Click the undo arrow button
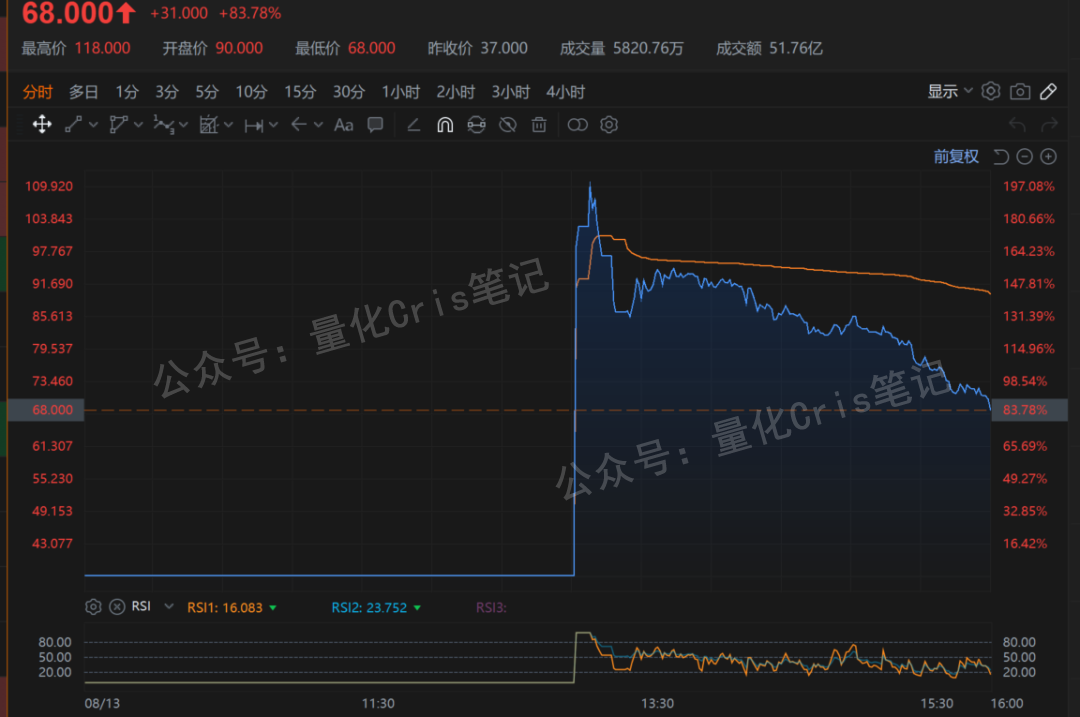This screenshot has width=1080, height=717. point(1018,123)
